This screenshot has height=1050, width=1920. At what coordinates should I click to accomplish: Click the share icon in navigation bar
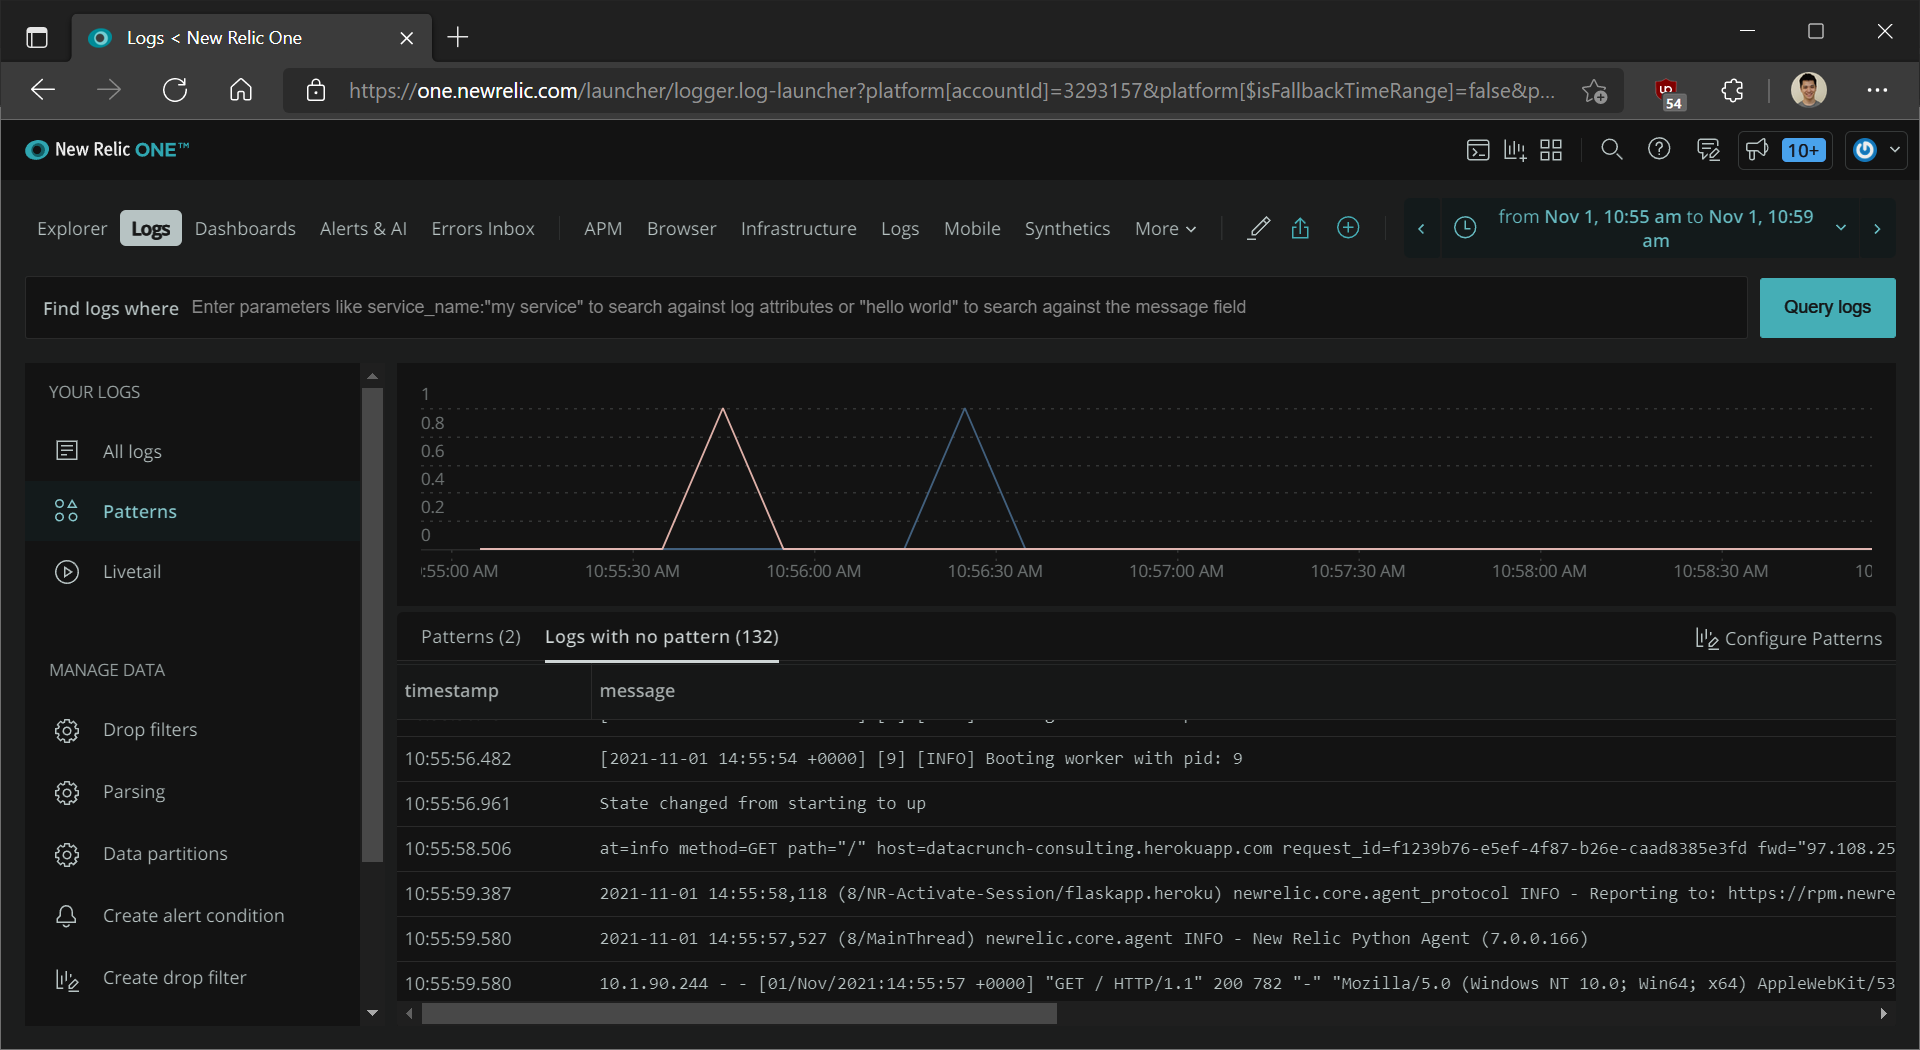(x=1300, y=229)
